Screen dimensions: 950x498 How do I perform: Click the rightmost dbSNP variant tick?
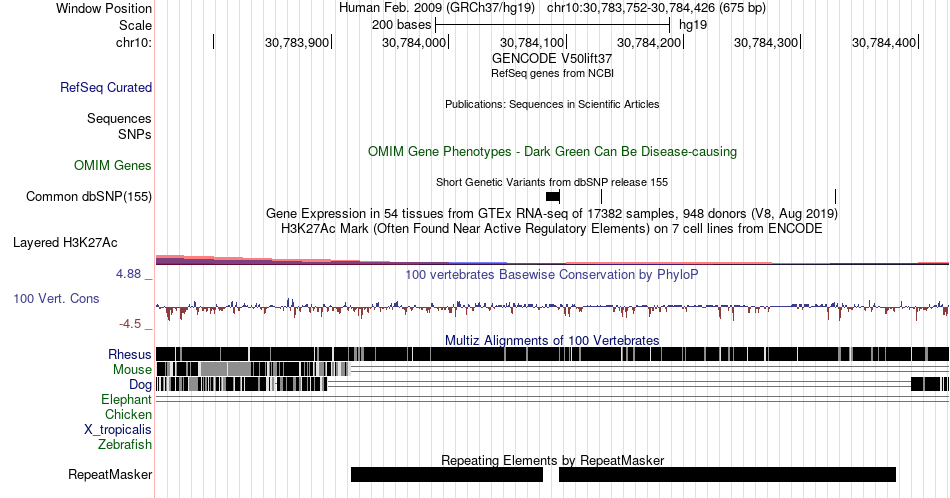[x=835, y=196]
